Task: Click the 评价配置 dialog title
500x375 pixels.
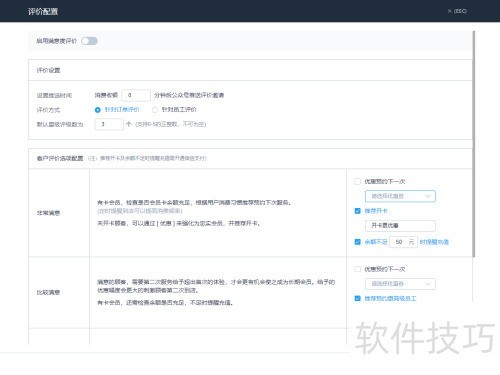Action: click(x=43, y=11)
